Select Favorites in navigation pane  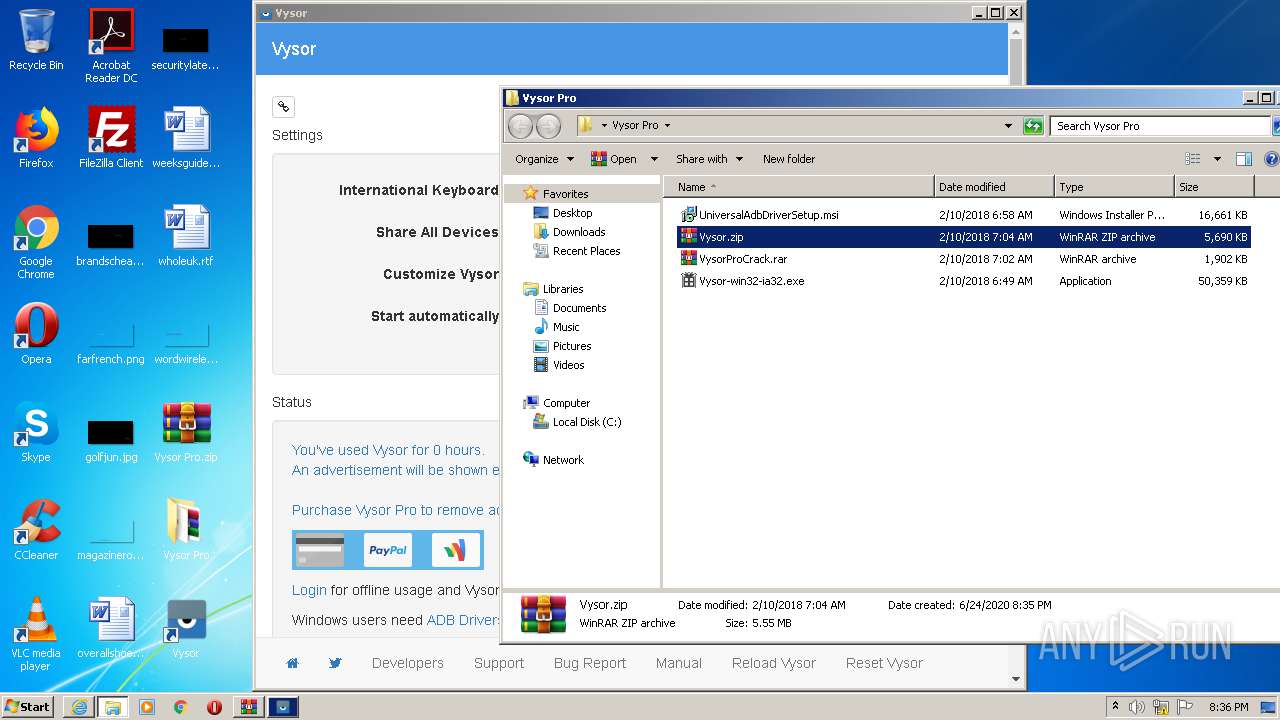tap(565, 194)
